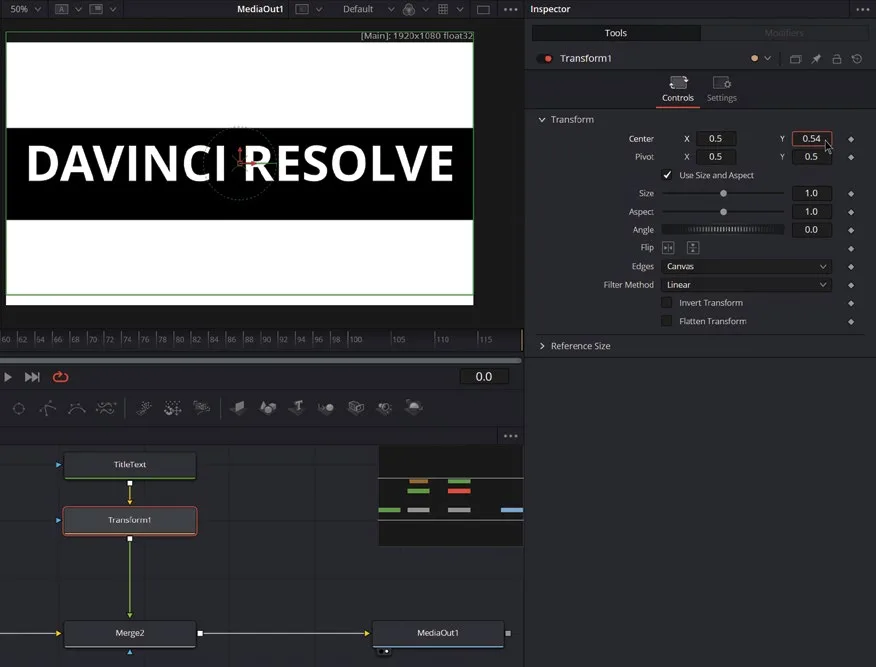The width and height of the screenshot is (876, 667).
Task: Toggle keyframe diamond for Size
Action: [x=851, y=194]
